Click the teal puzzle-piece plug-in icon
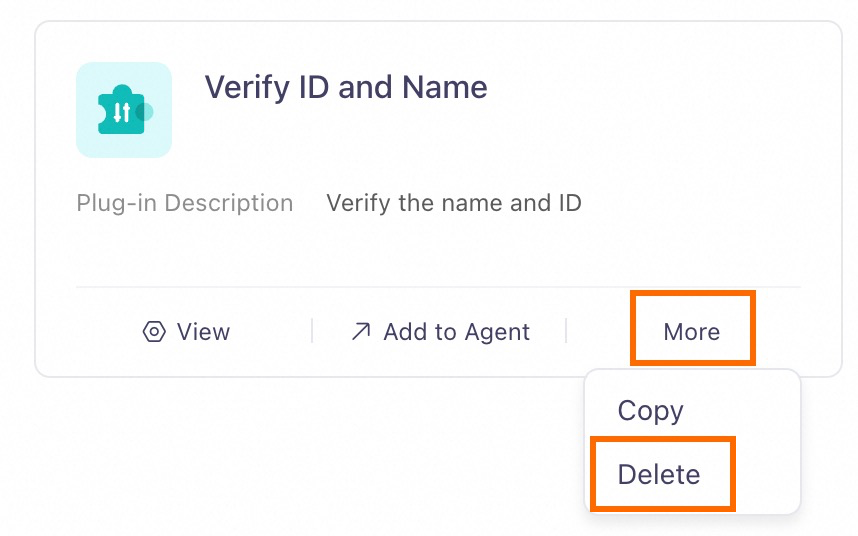 (122, 110)
